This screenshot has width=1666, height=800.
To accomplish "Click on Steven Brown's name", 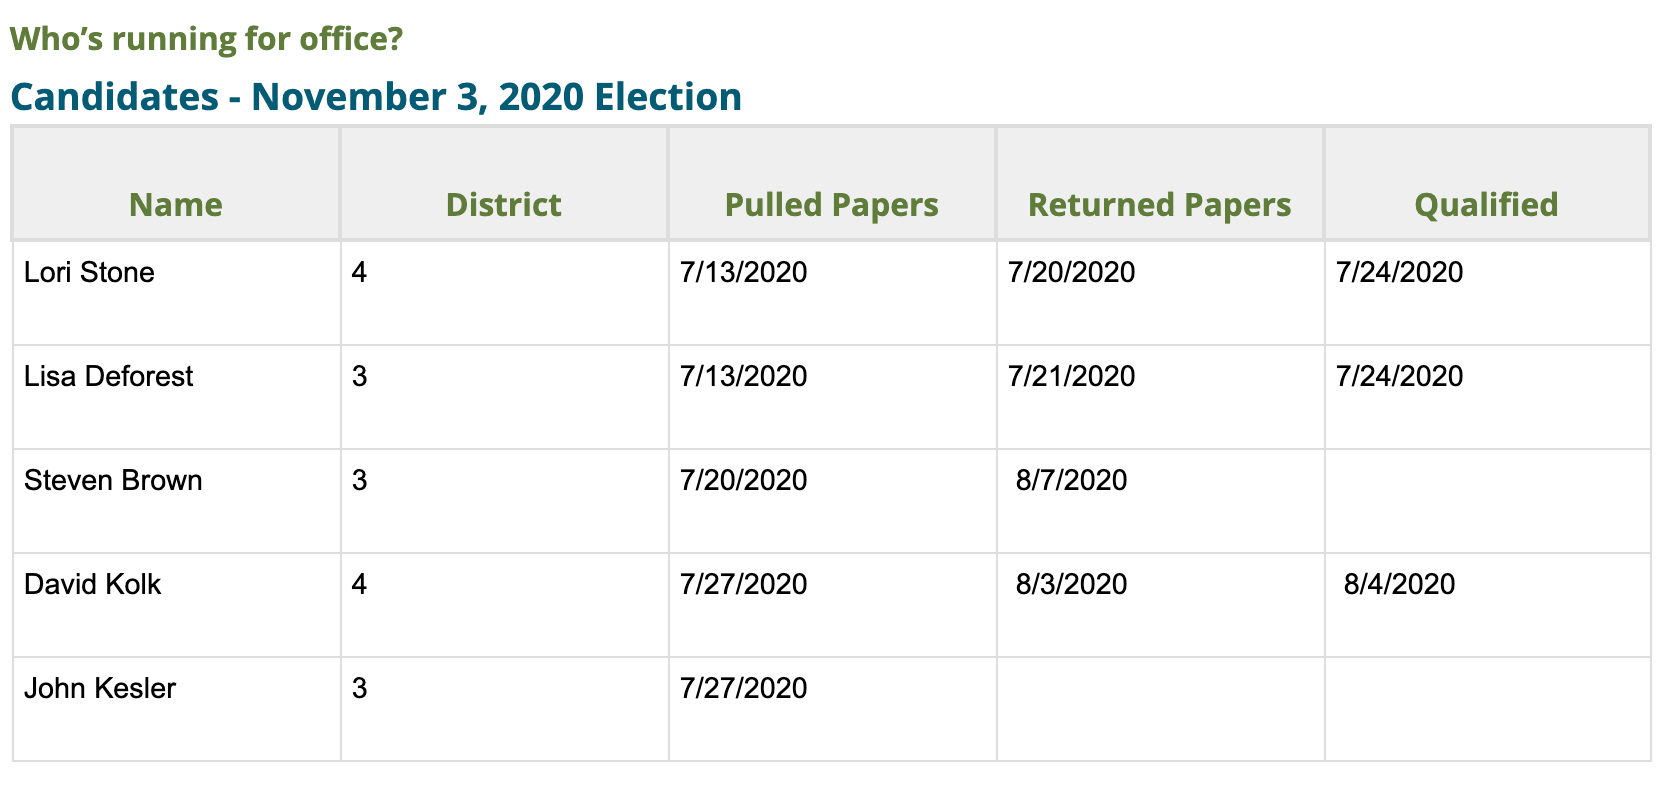I will 113,480.
